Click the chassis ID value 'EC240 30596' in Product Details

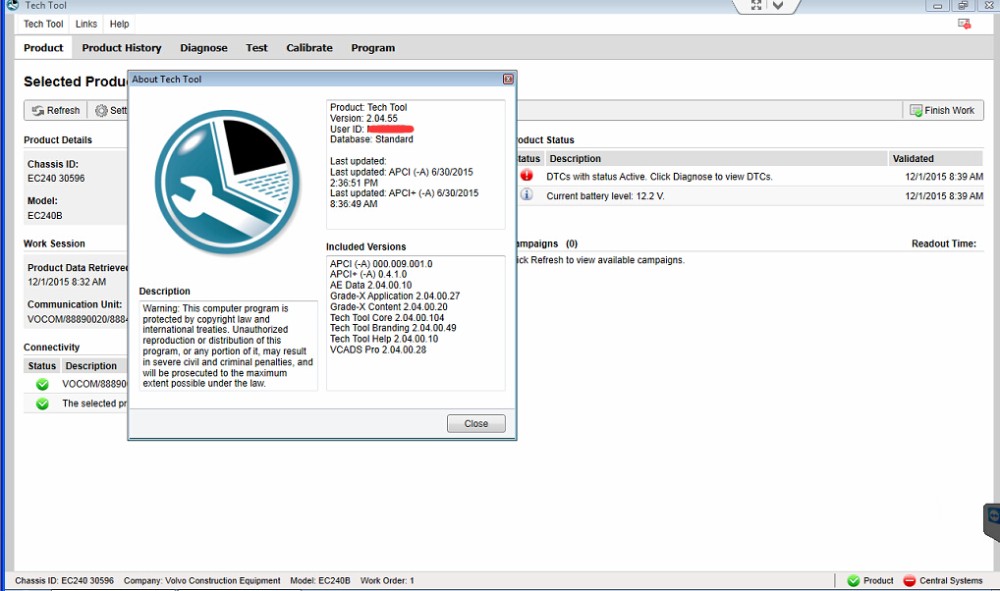tap(56, 179)
